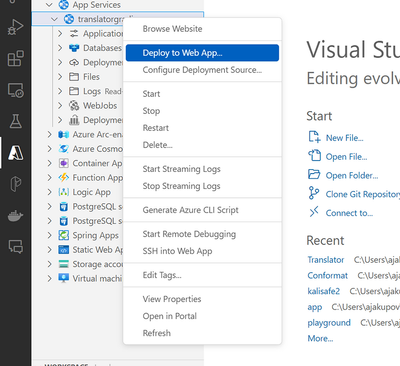
Task: Open the Extensions view icon
Action: [15, 58]
